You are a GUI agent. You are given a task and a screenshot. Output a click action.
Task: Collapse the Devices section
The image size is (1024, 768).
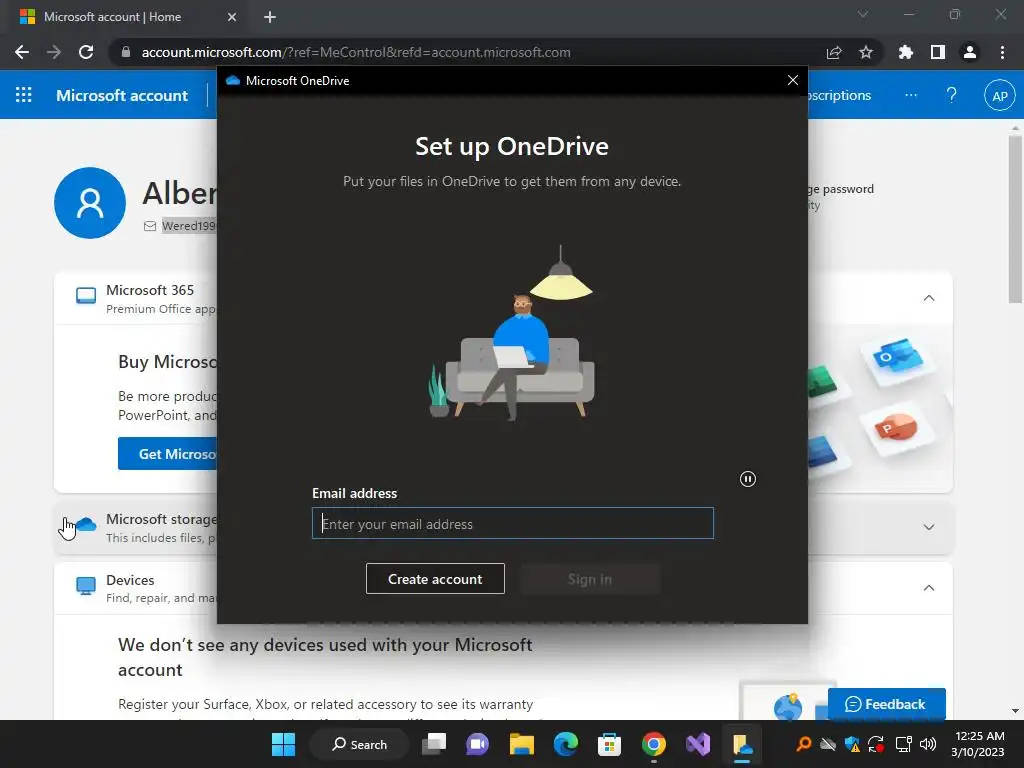[x=929, y=588]
